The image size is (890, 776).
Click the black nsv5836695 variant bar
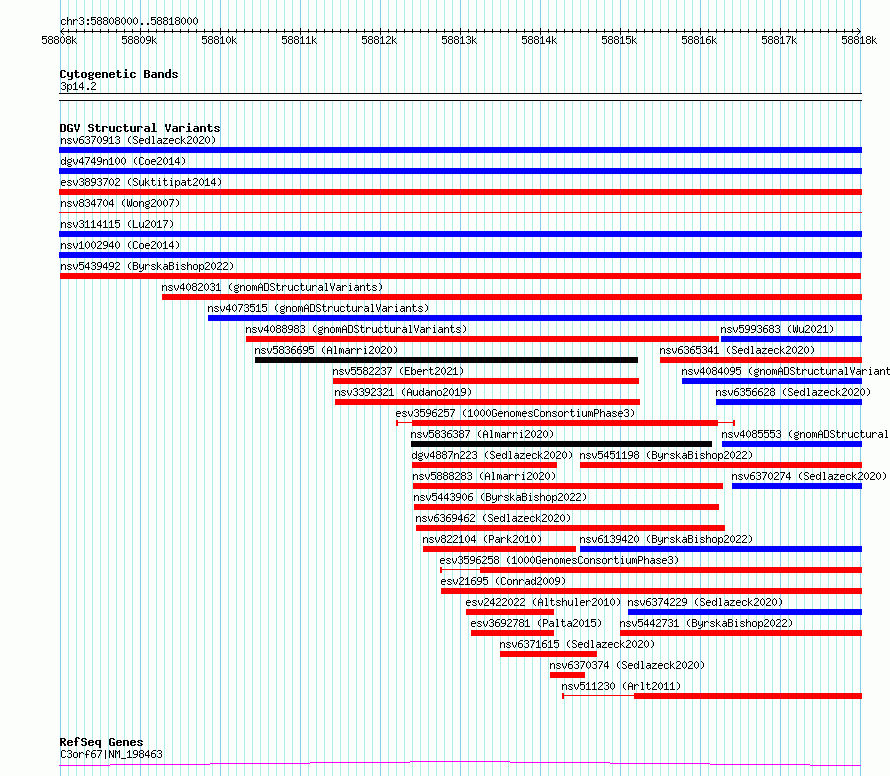(x=446, y=360)
